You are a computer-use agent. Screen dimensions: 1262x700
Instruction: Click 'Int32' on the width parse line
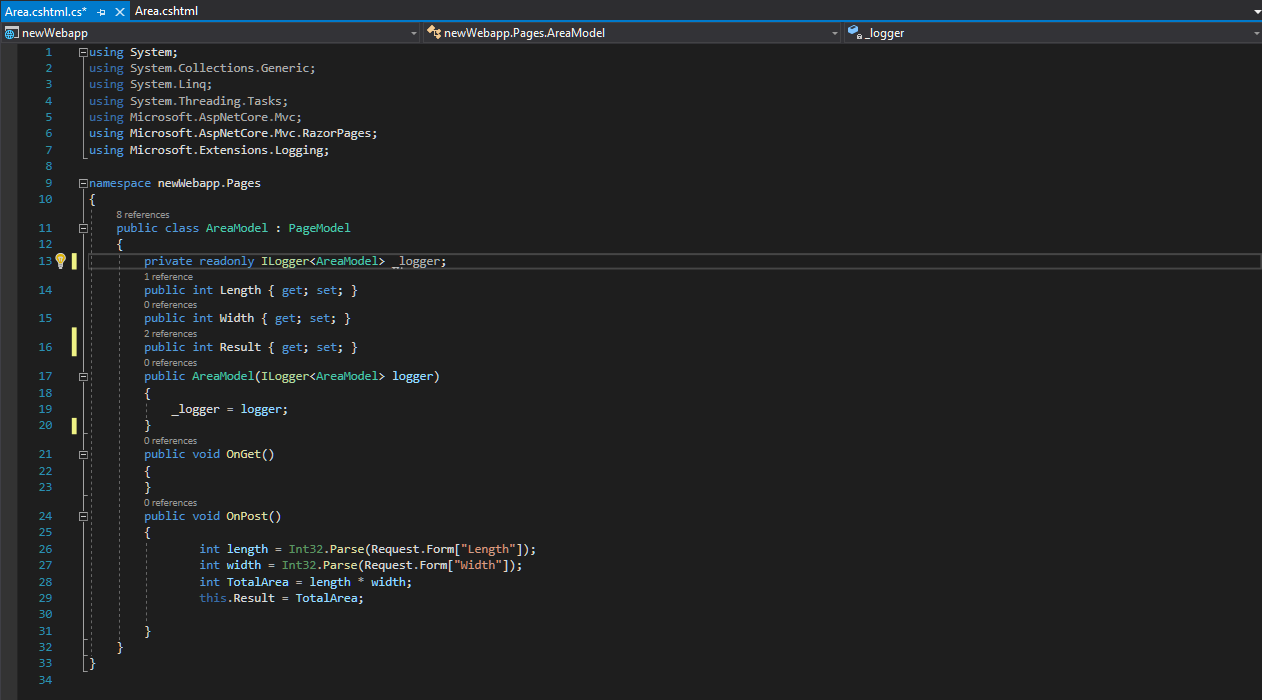pyautogui.click(x=299, y=565)
